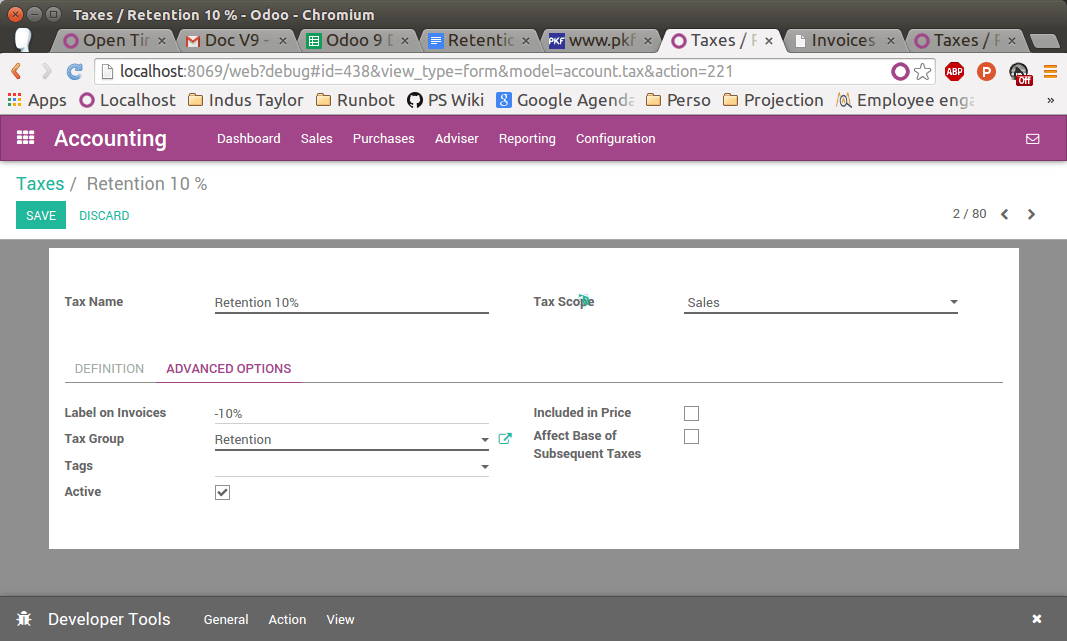The image size is (1067, 641).
Task: Open messaging via the envelope icon
Action: [1033, 139]
